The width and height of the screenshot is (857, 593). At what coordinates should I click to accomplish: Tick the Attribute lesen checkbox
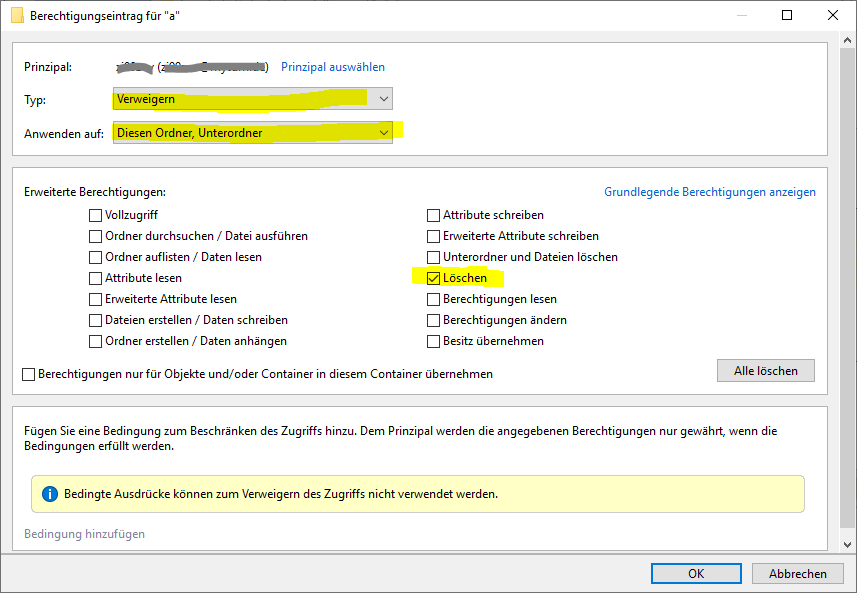pos(96,278)
